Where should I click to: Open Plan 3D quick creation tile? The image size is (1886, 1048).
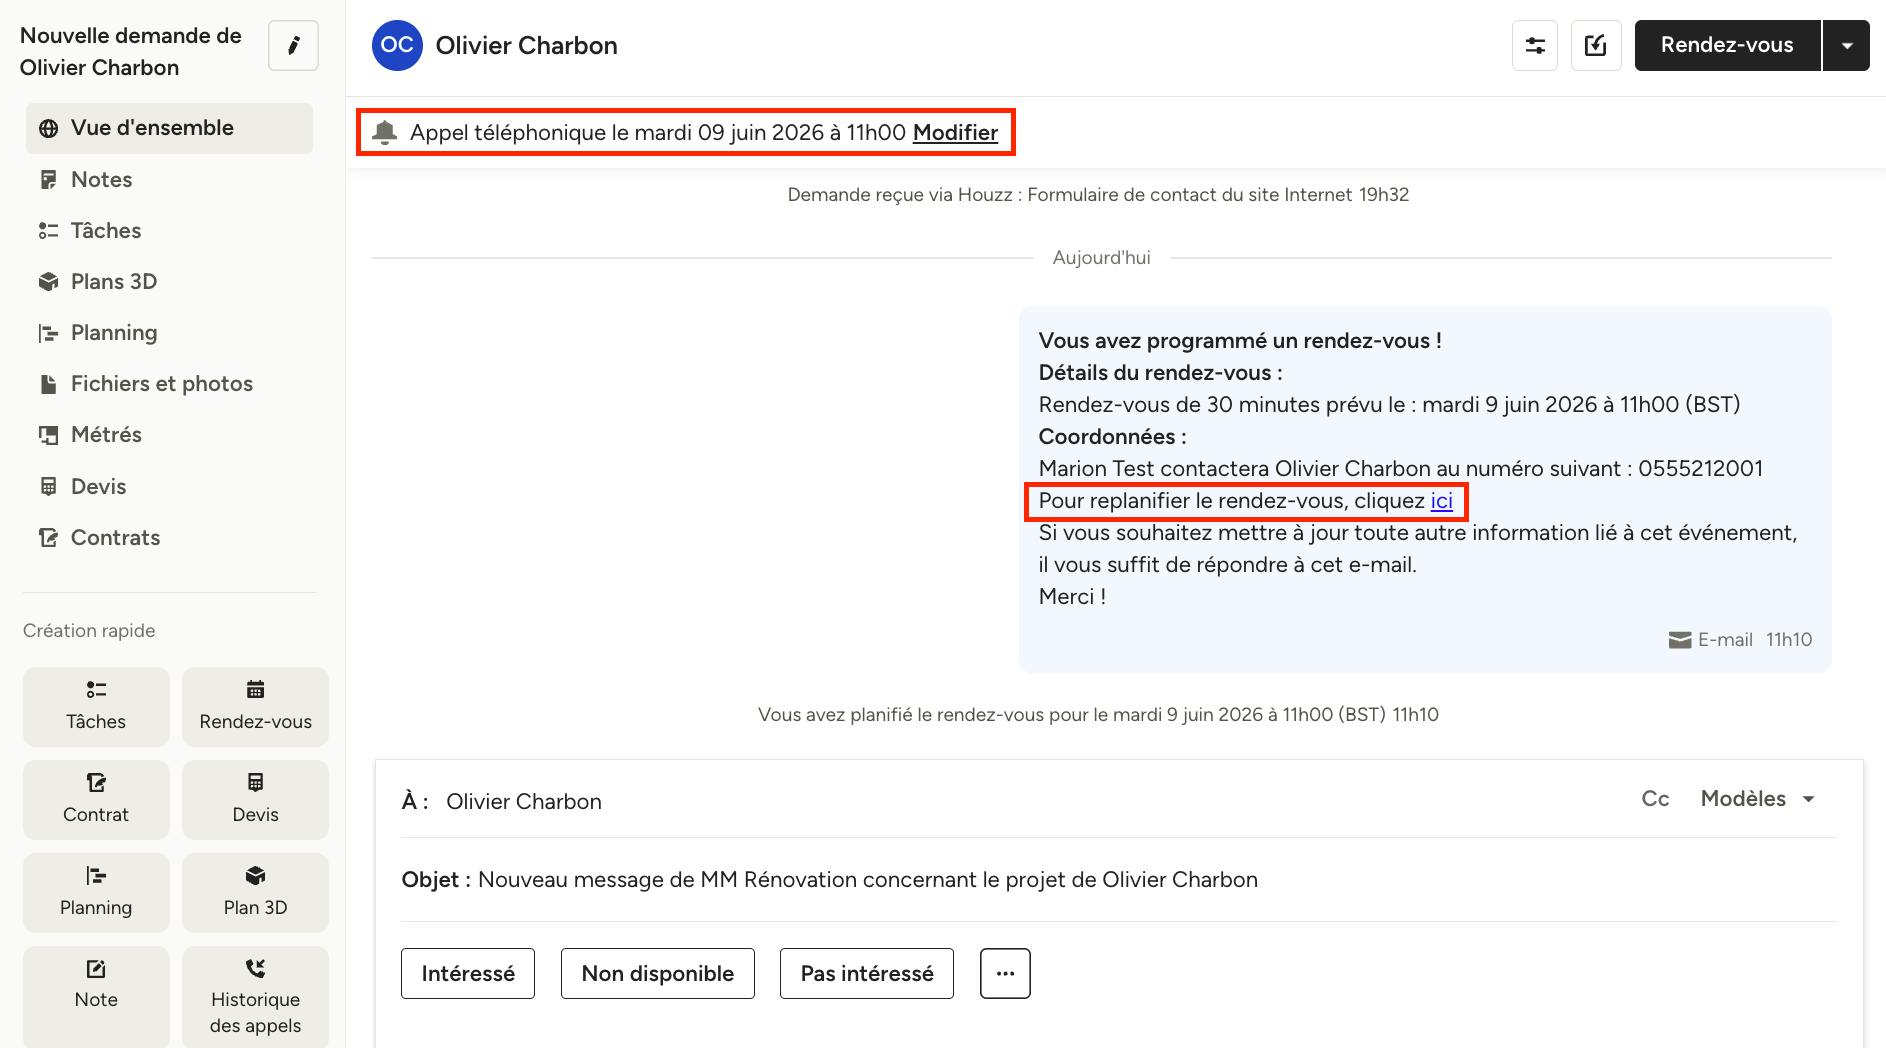(x=255, y=892)
